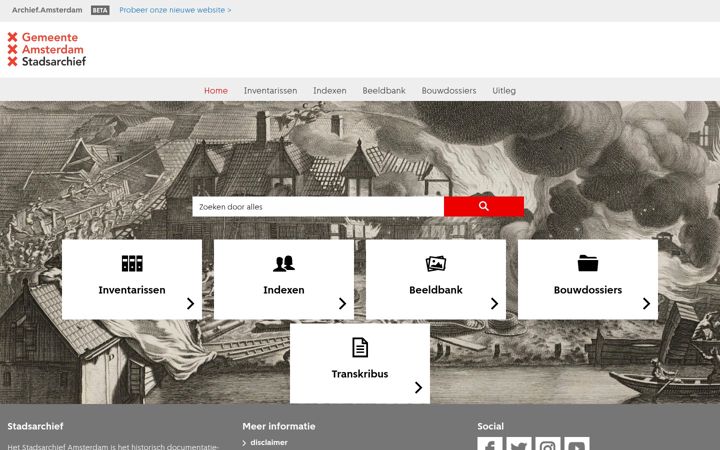Open the disclaimer footer link

[269, 443]
